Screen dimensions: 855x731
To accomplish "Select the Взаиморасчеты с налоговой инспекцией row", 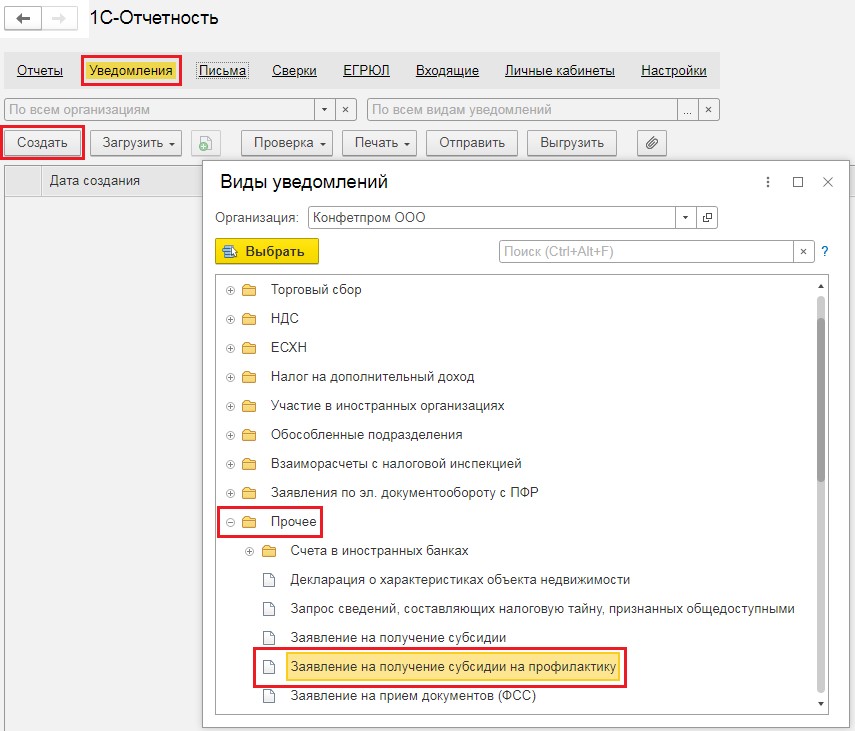I will [396, 464].
